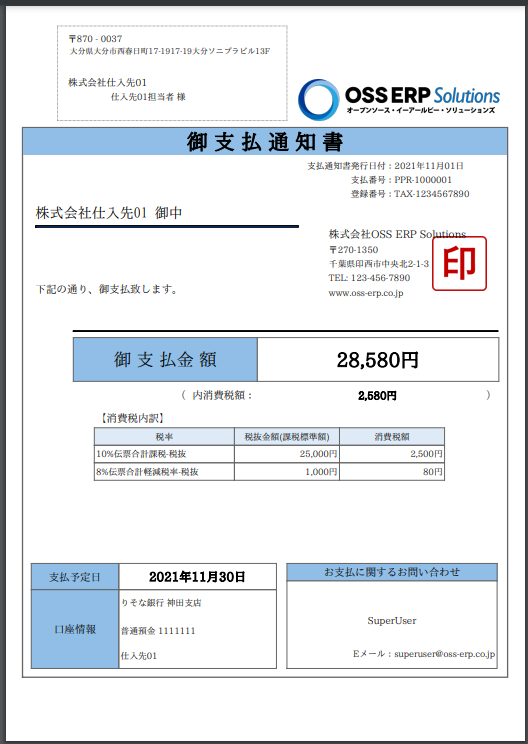Click 株式会社仕入先01 in address box

[x=107, y=83]
